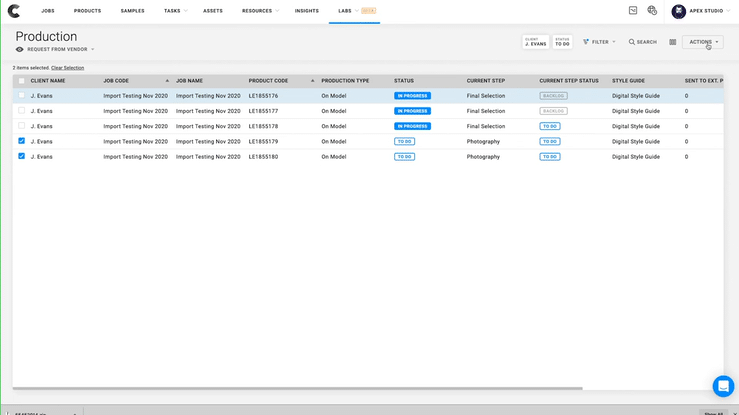
Task: Sort by the Product Code column header
Action: (x=268, y=80)
